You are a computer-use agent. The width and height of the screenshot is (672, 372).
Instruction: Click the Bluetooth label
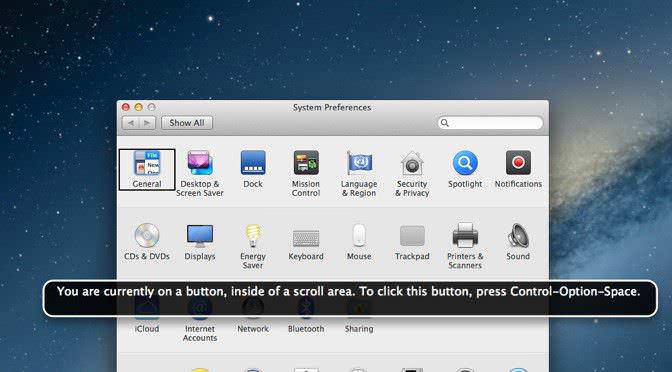pyautogui.click(x=306, y=329)
